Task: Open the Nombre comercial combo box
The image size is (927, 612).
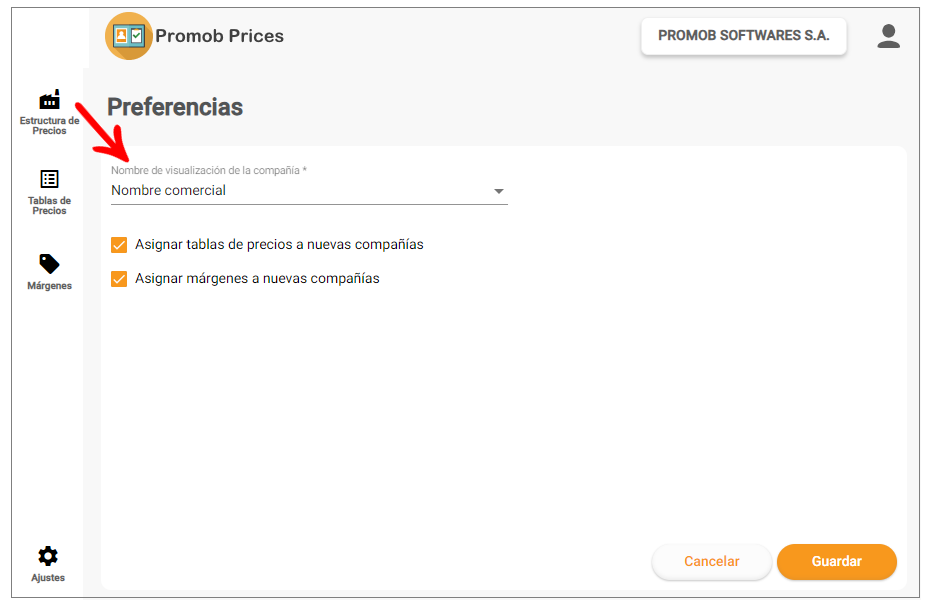Action: coord(309,190)
